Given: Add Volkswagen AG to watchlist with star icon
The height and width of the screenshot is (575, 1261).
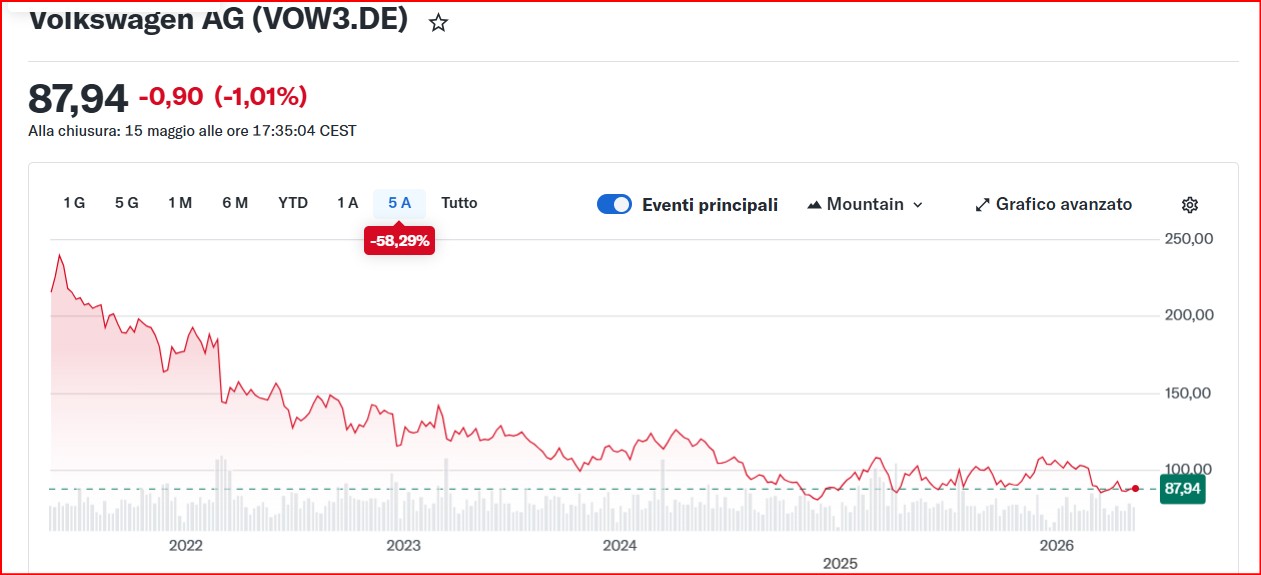Looking at the screenshot, I should (x=438, y=22).
